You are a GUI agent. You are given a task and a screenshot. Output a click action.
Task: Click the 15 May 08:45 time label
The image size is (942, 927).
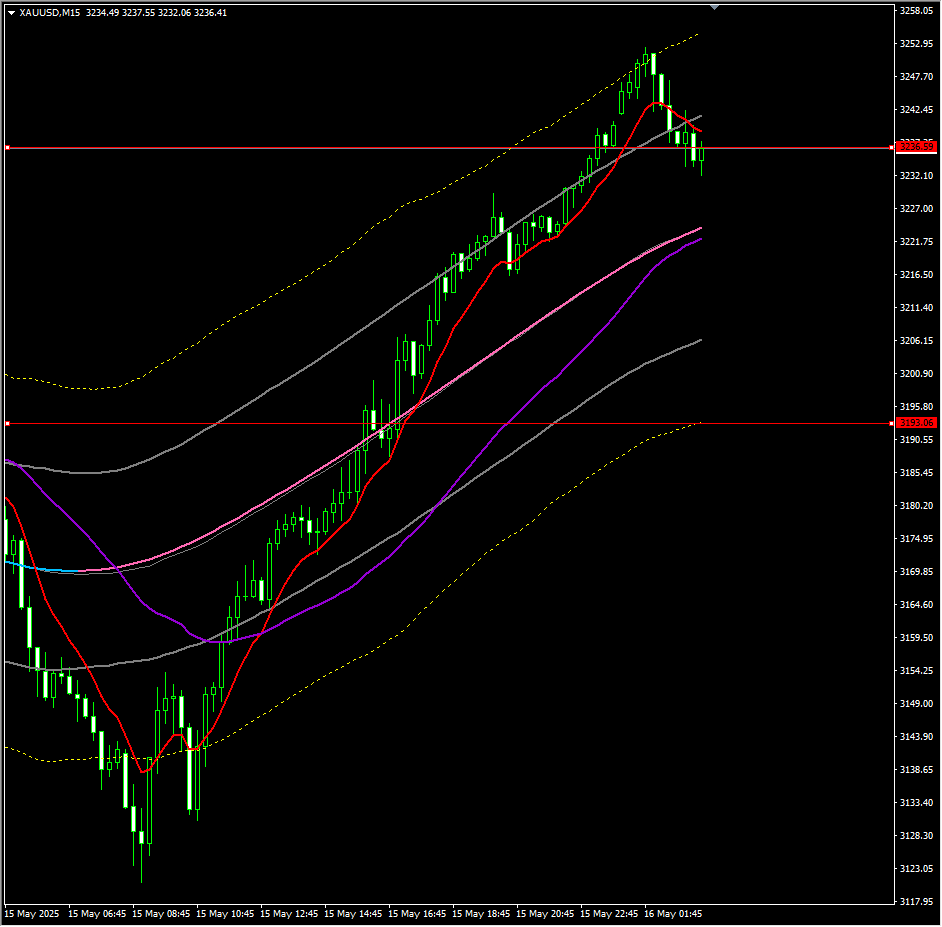point(161,914)
